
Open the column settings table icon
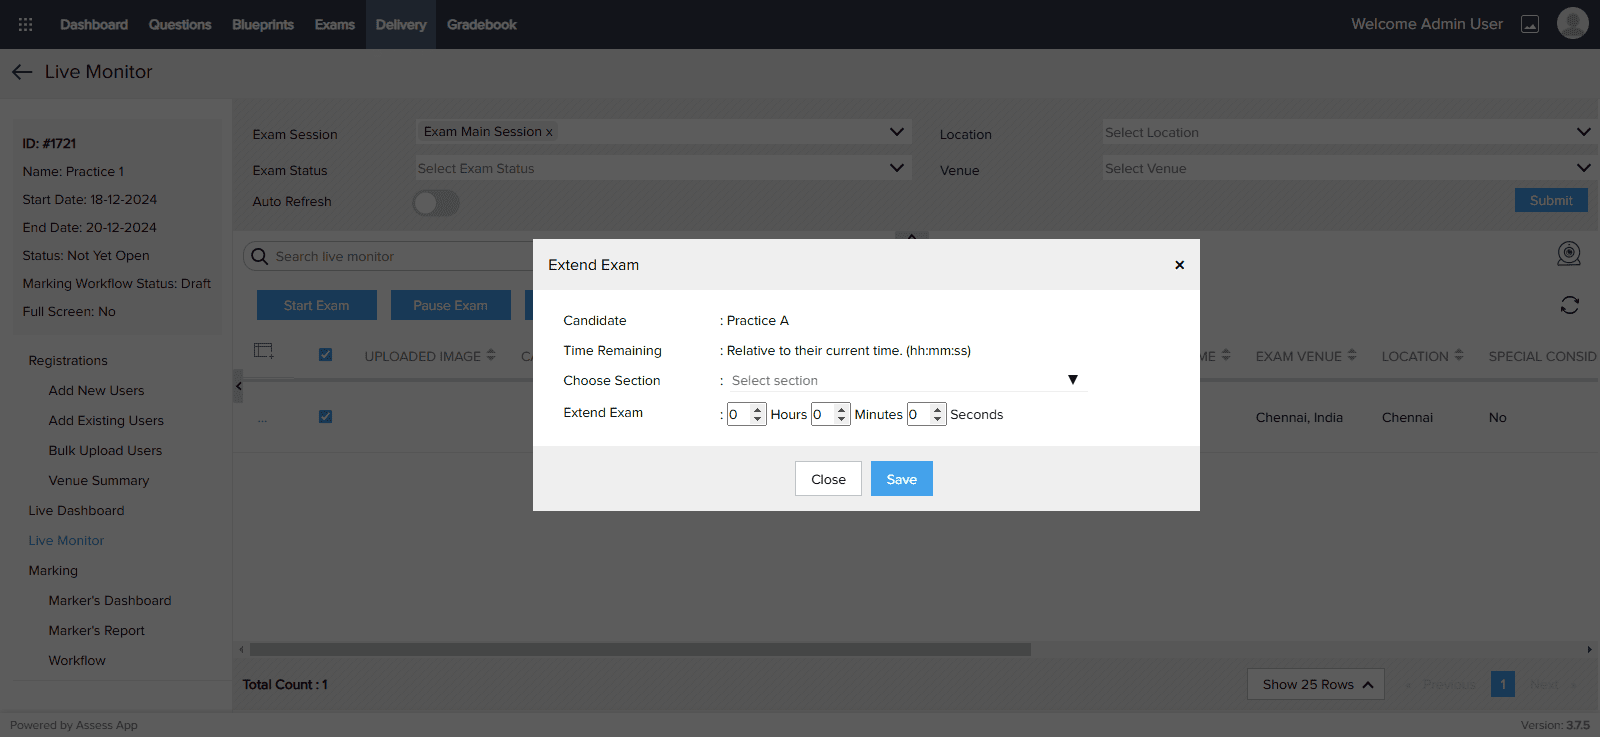tap(264, 351)
